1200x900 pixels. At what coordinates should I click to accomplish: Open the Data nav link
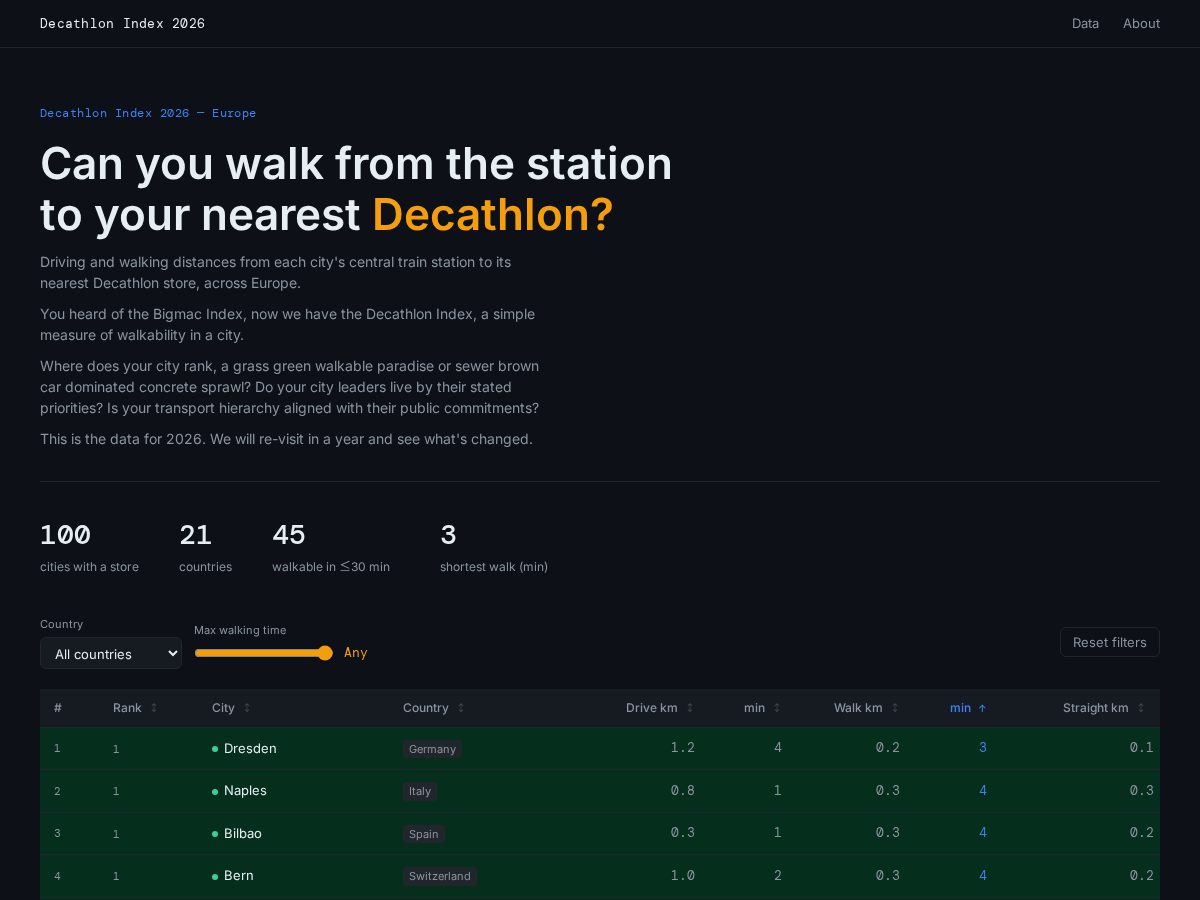pyautogui.click(x=1085, y=24)
